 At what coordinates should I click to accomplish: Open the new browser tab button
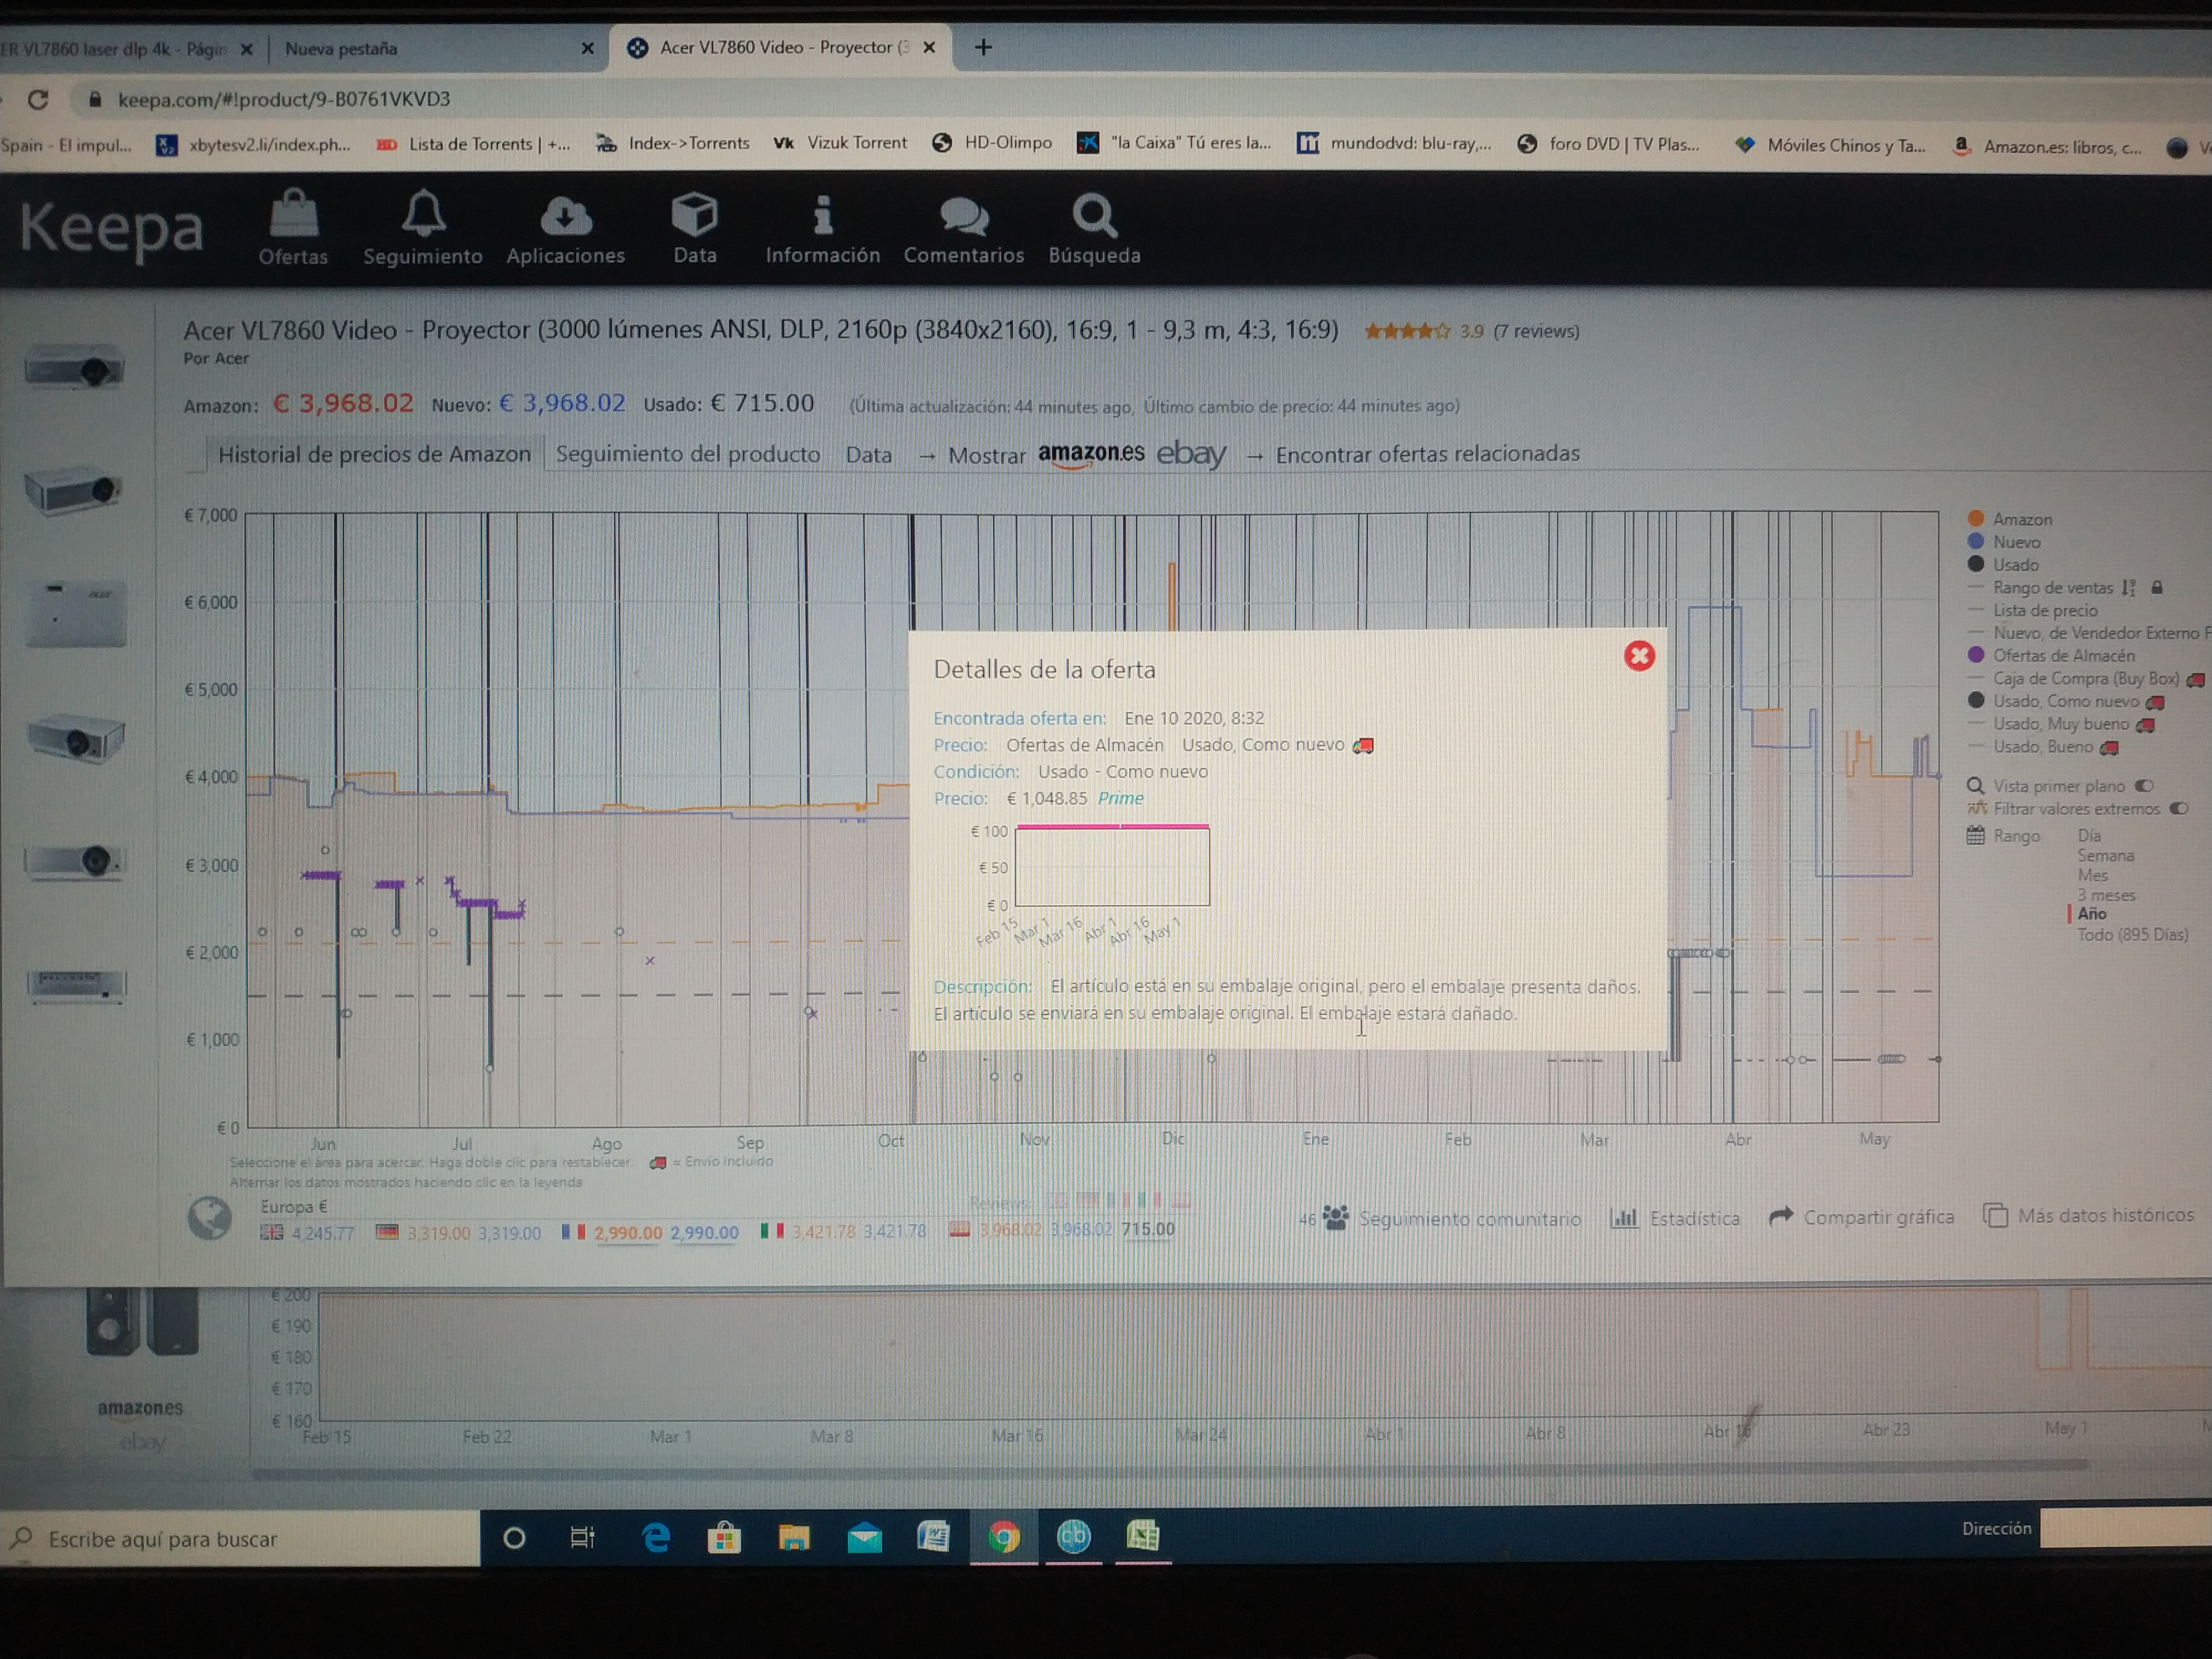point(983,47)
